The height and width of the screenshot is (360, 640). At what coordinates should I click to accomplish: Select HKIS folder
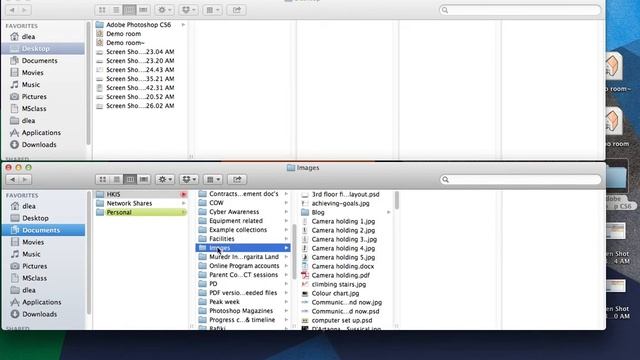coord(141,194)
